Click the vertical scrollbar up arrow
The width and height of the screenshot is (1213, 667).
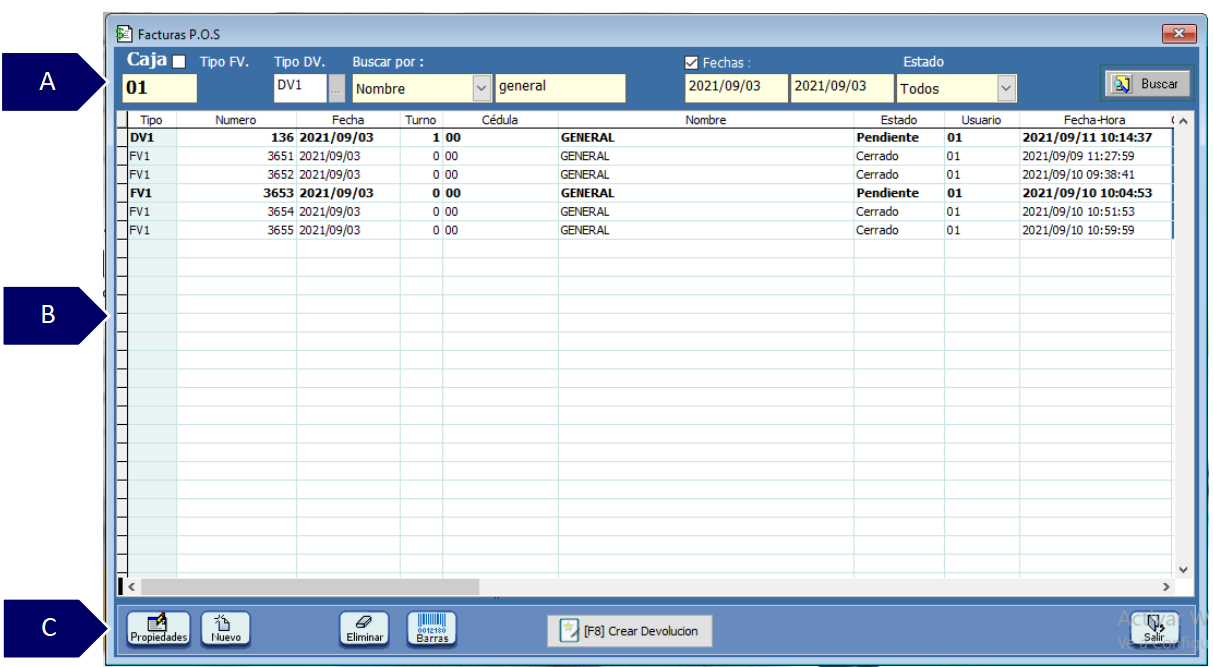[x=1183, y=121]
